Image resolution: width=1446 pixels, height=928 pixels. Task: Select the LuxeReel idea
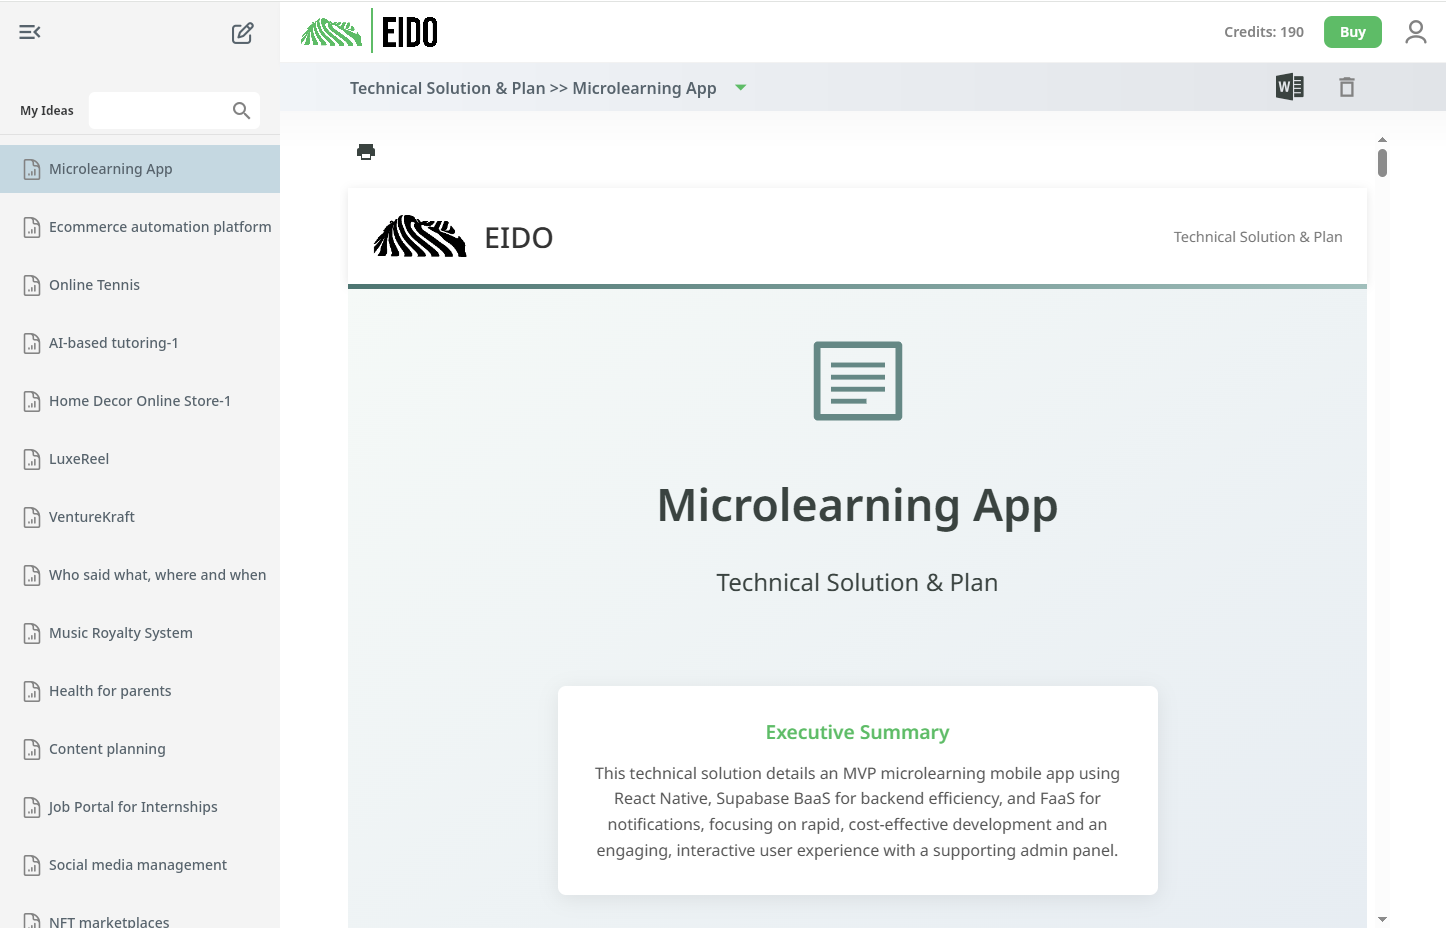point(79,458)
